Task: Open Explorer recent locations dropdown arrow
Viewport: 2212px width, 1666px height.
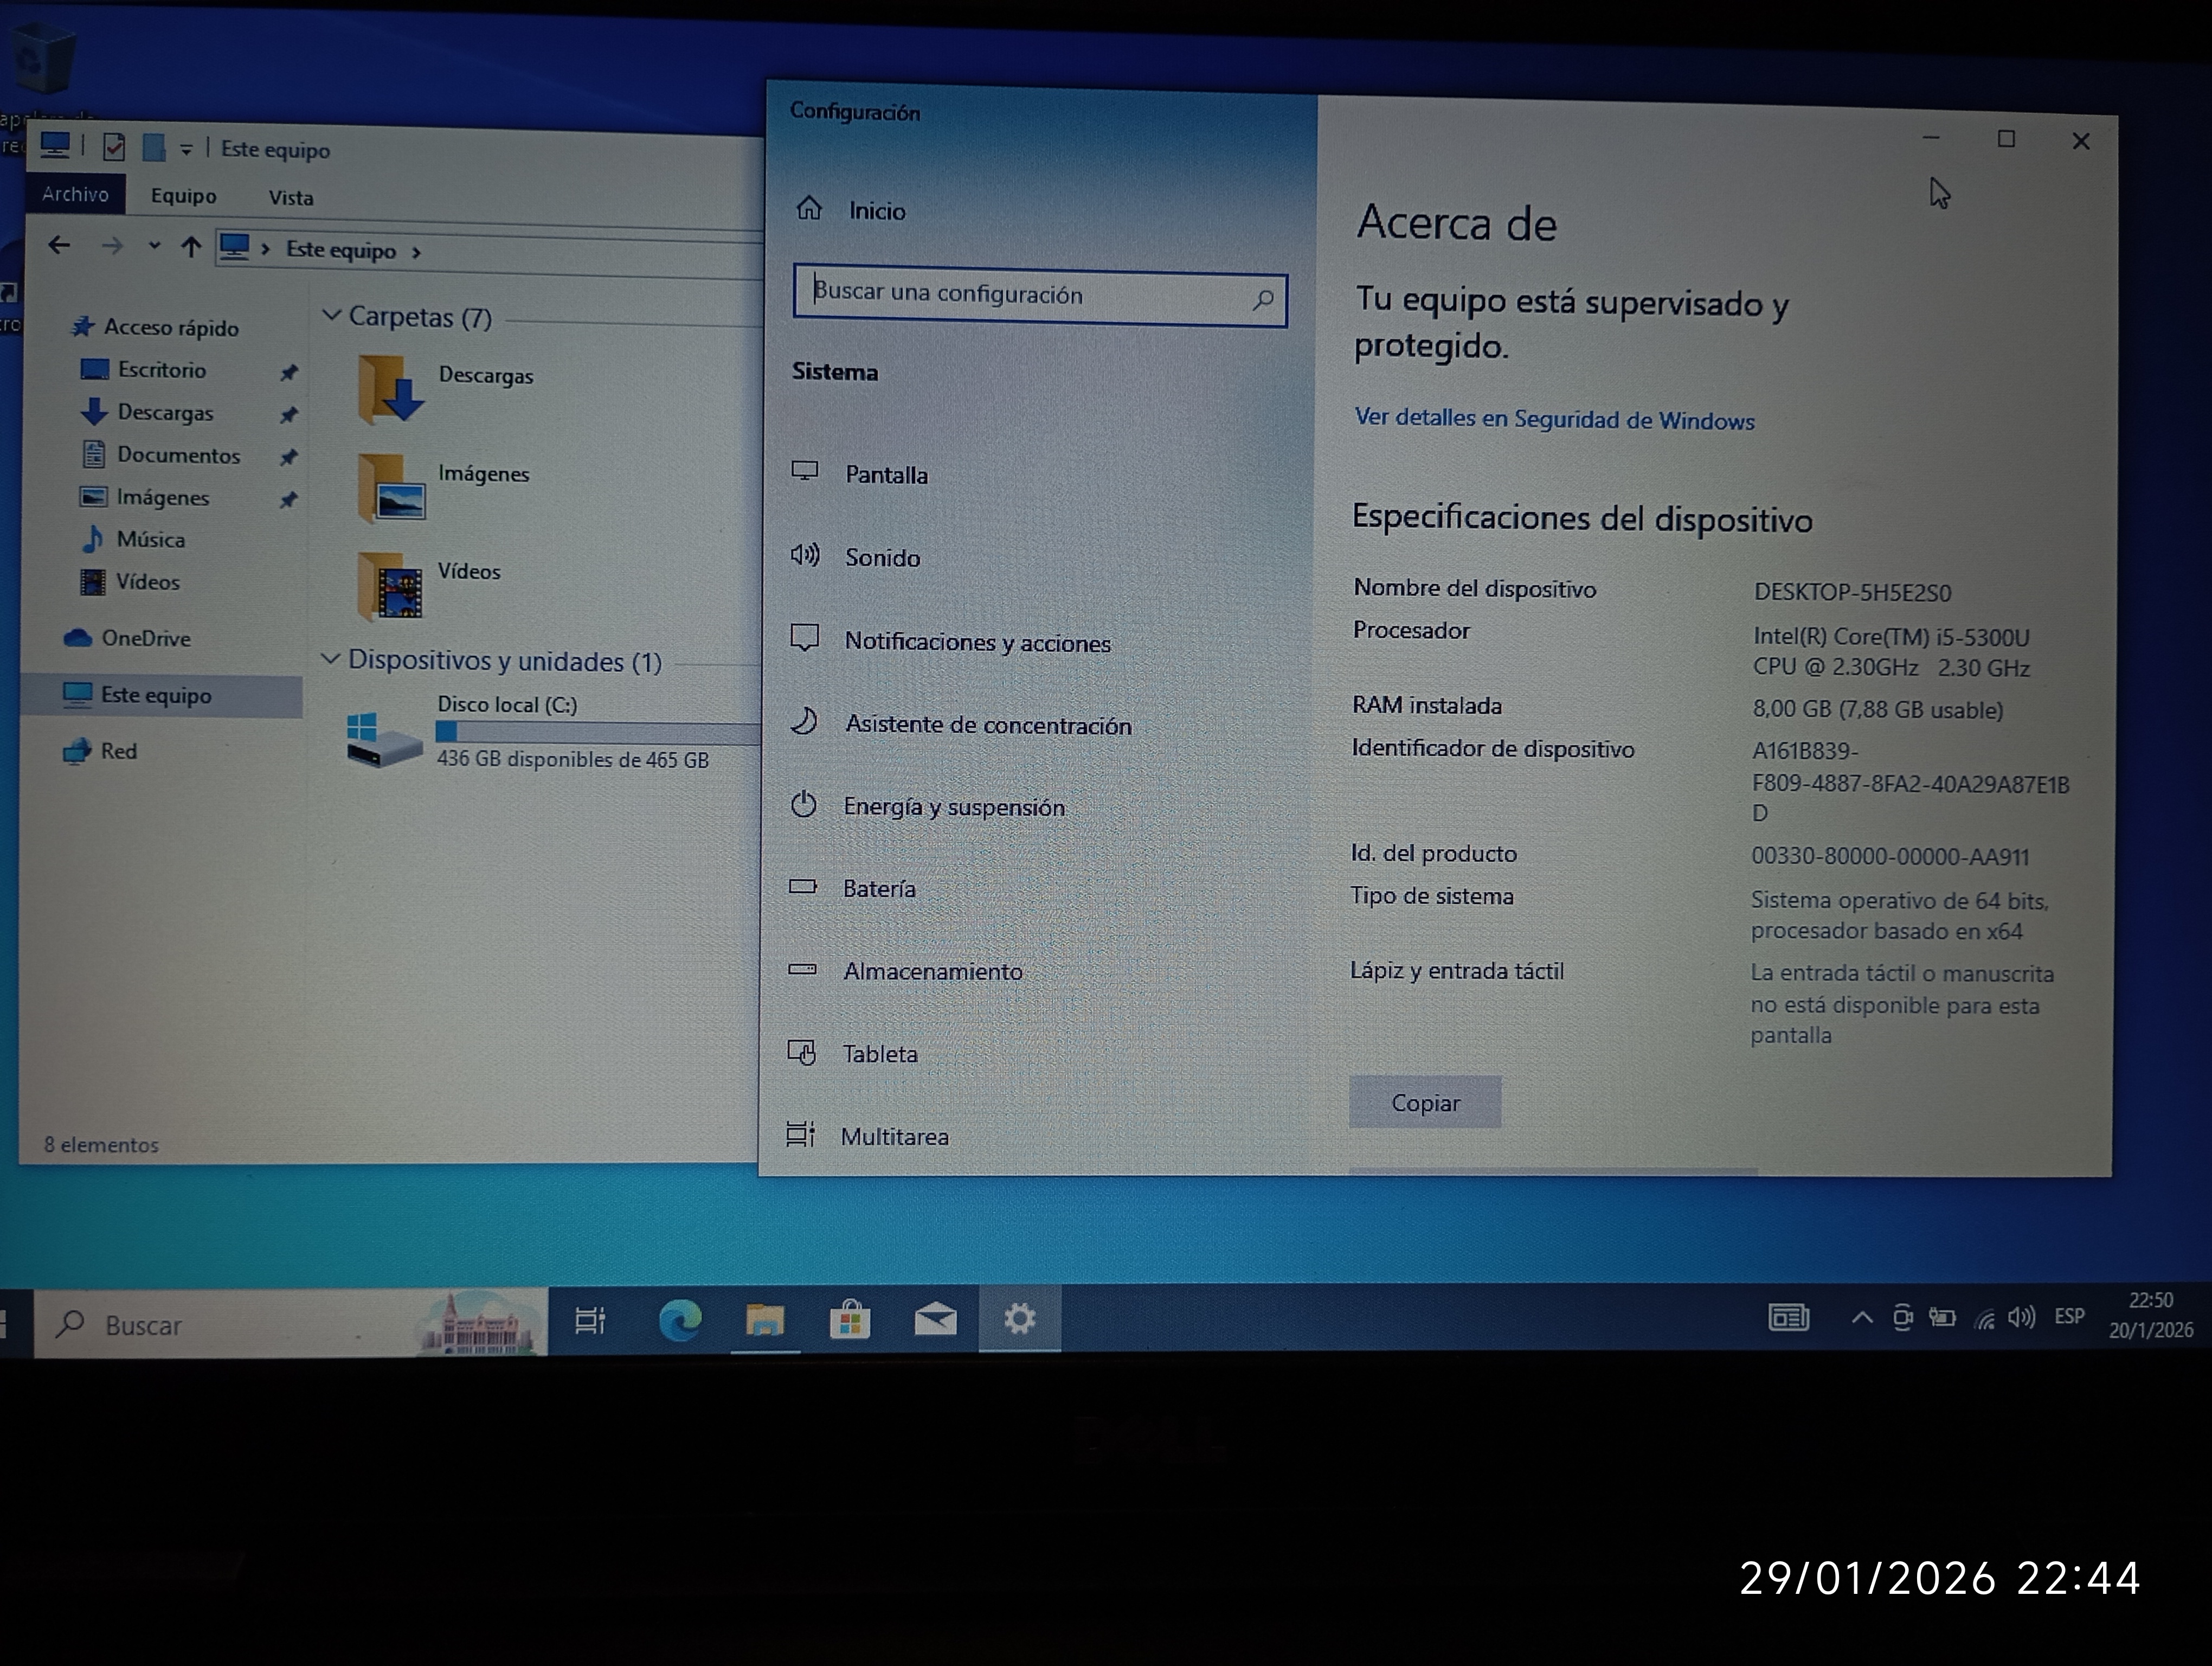Action: [154, 246]
